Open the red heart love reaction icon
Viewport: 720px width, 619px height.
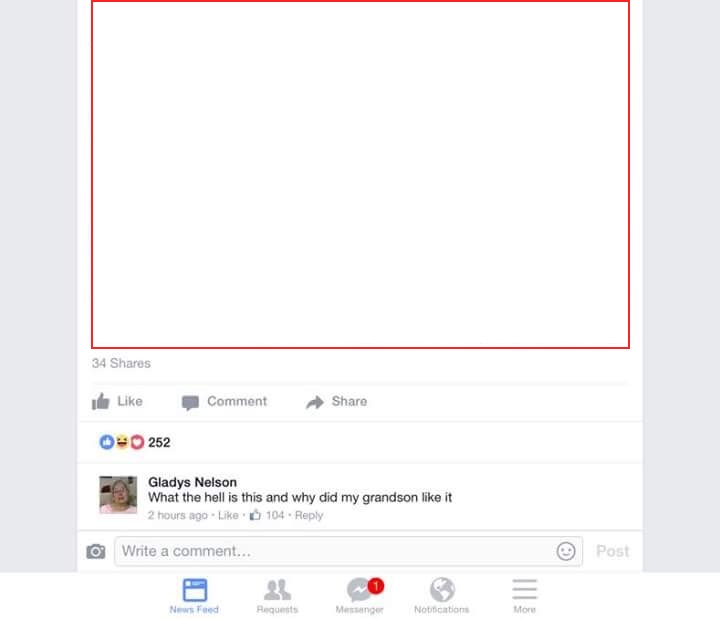(x=137, y=442)
